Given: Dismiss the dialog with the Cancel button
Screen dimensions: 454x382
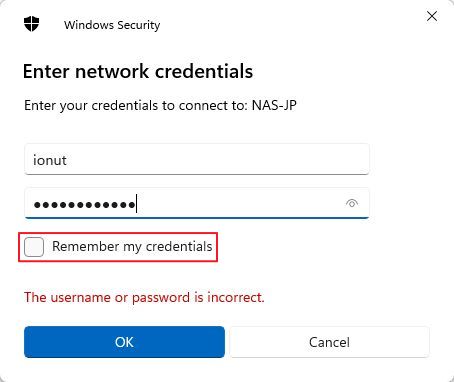Looking at the screenshot, I should pyautogui.click(x=329, y=342).
